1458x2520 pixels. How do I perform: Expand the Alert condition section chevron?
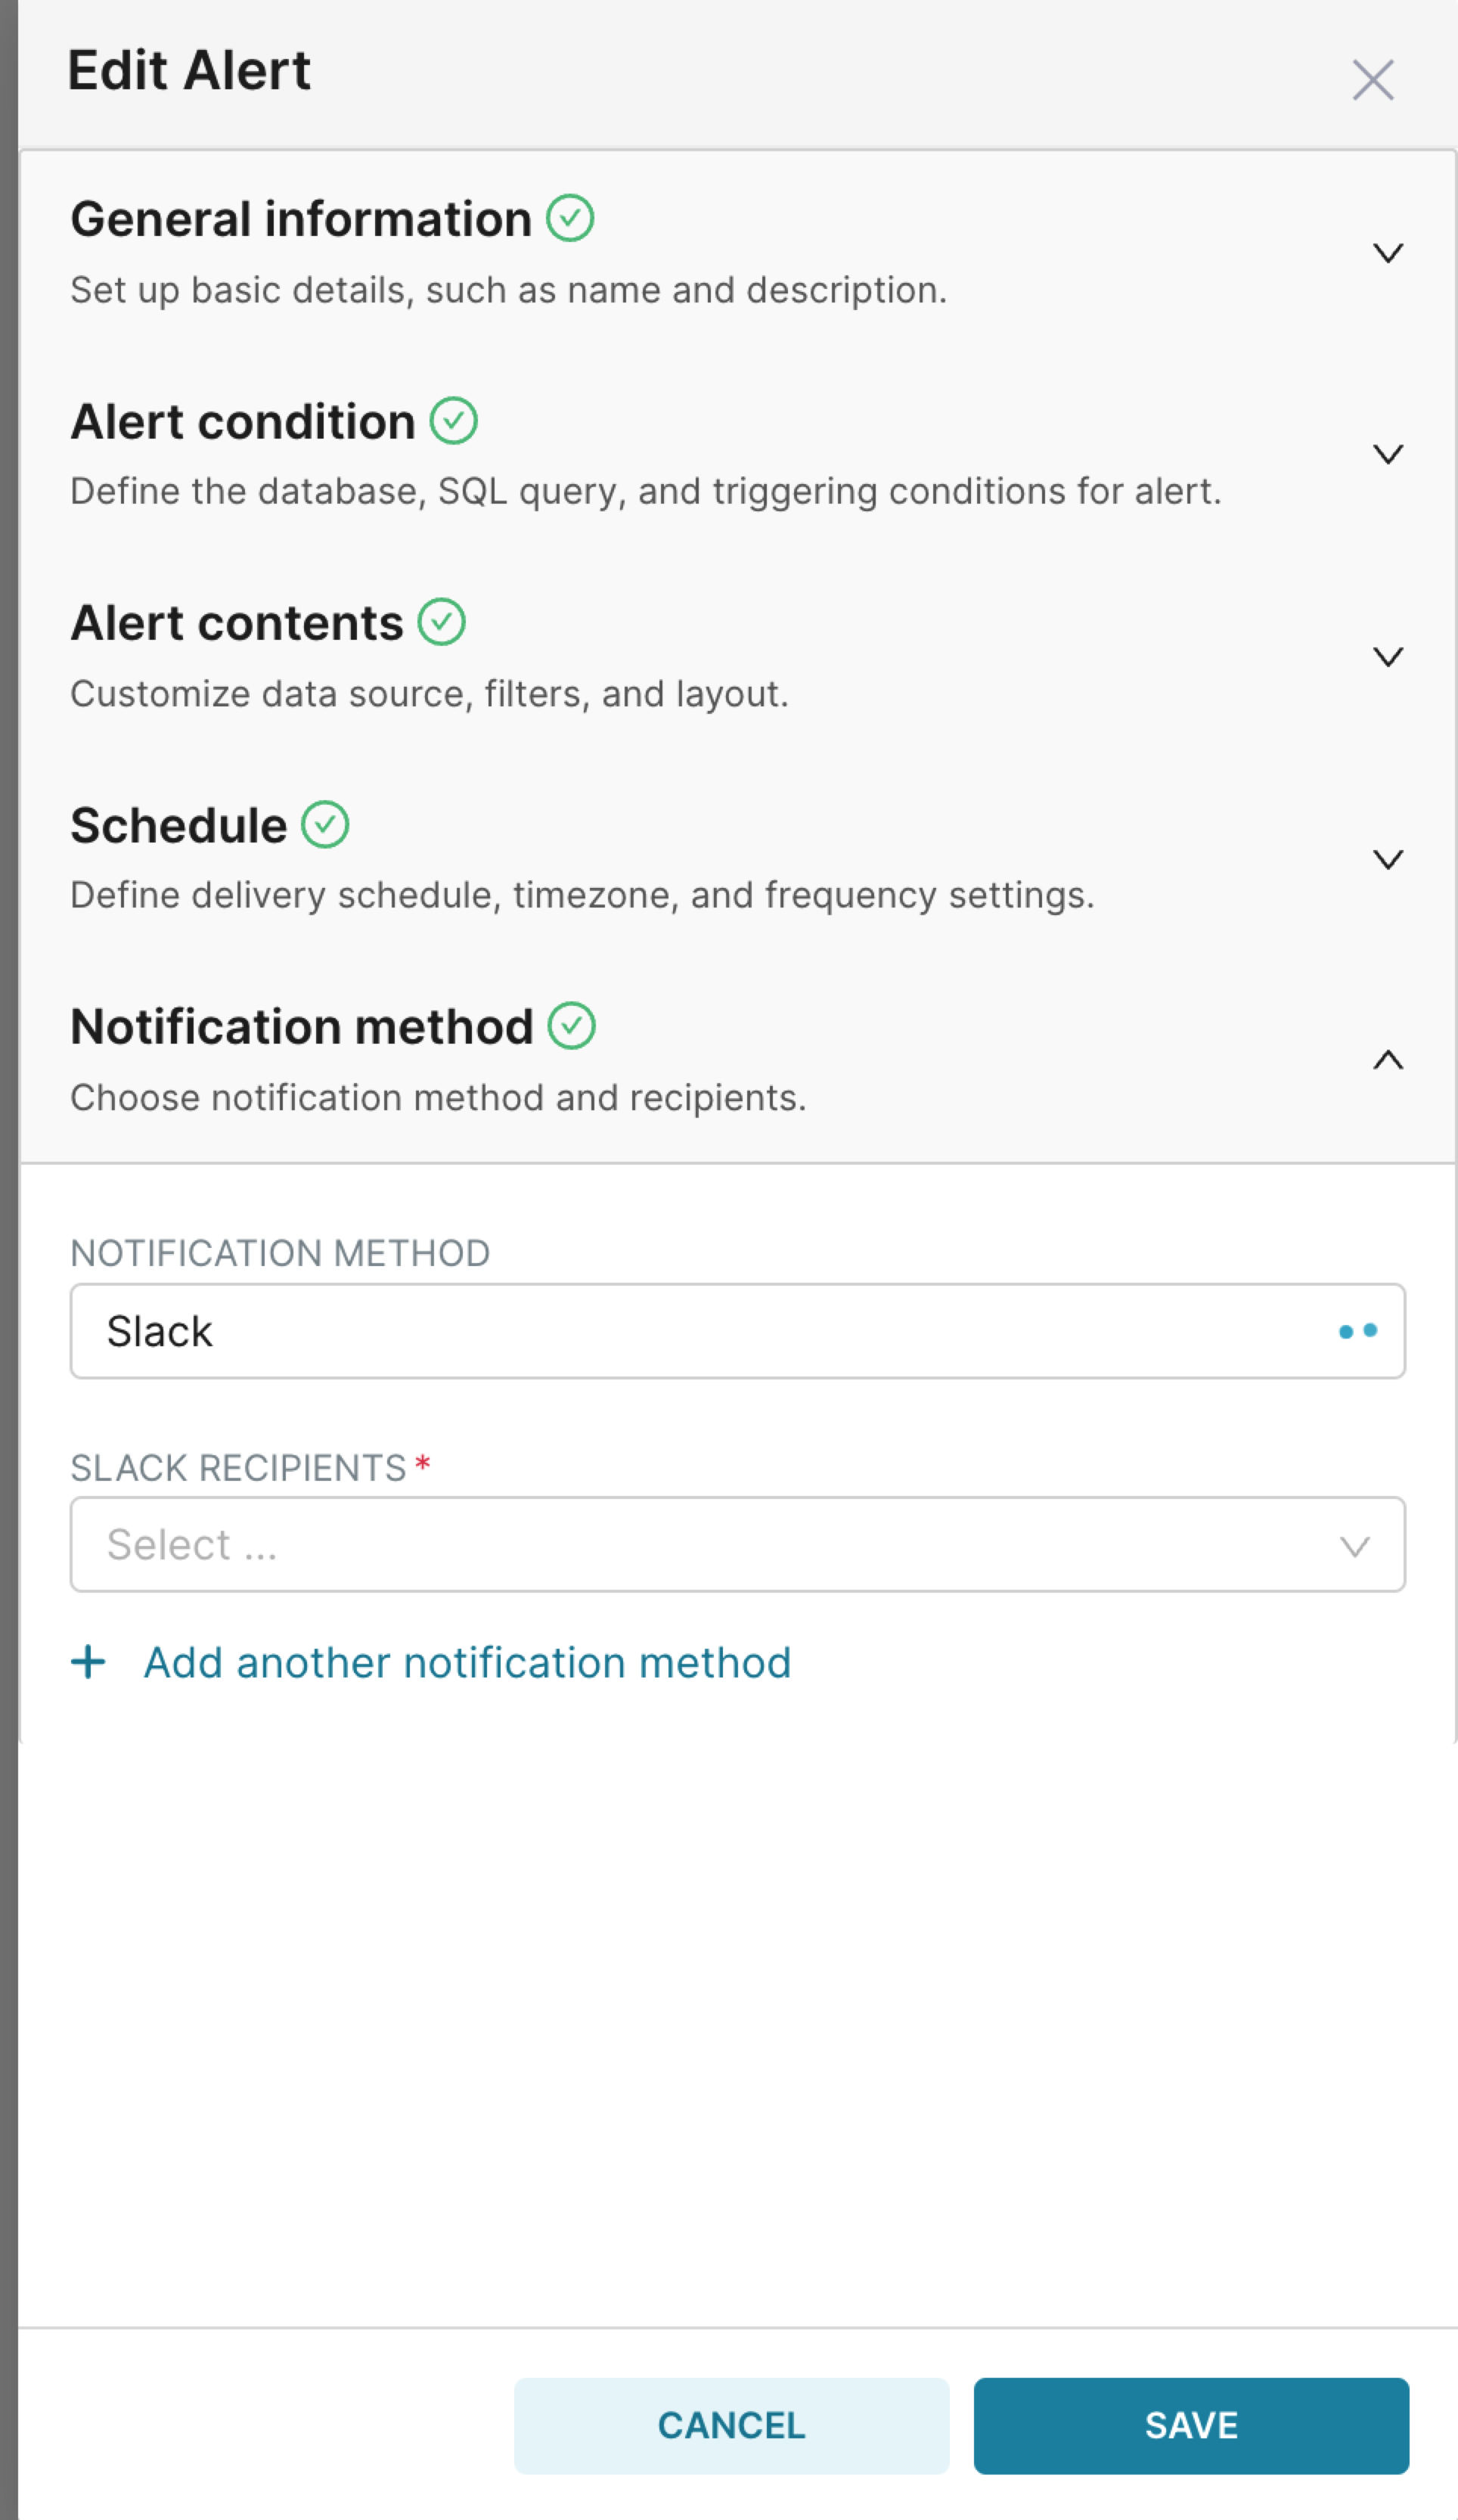pyautogui.click(x=1388, y=454)
